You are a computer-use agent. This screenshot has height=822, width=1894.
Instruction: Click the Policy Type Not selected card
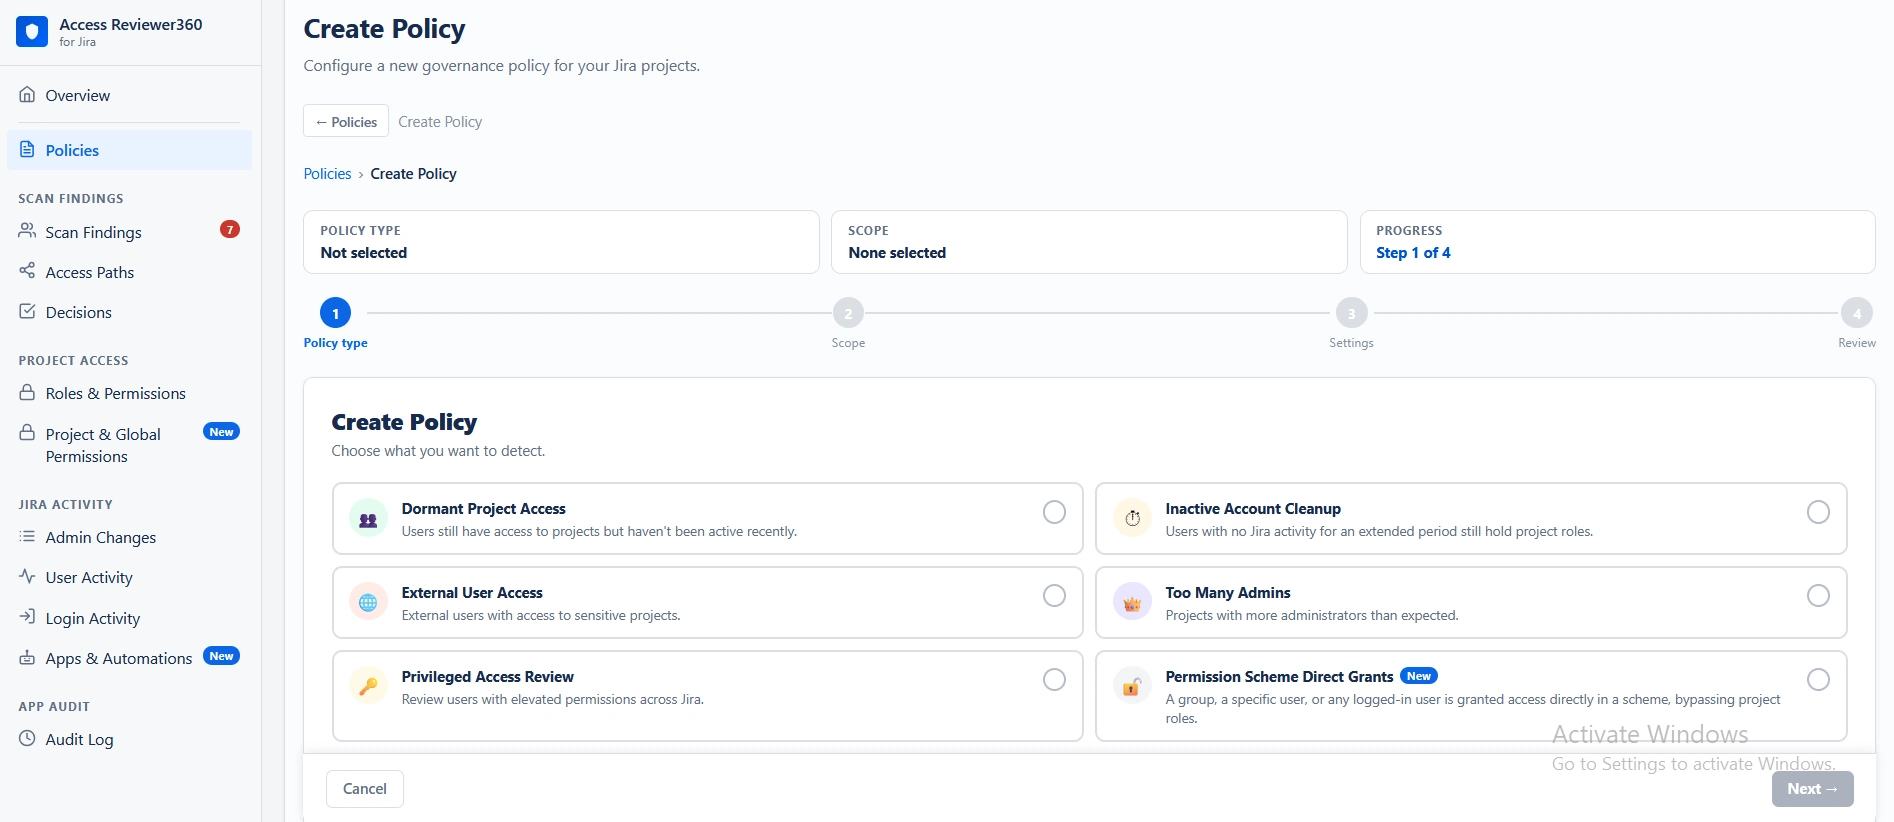click(561, 242)
